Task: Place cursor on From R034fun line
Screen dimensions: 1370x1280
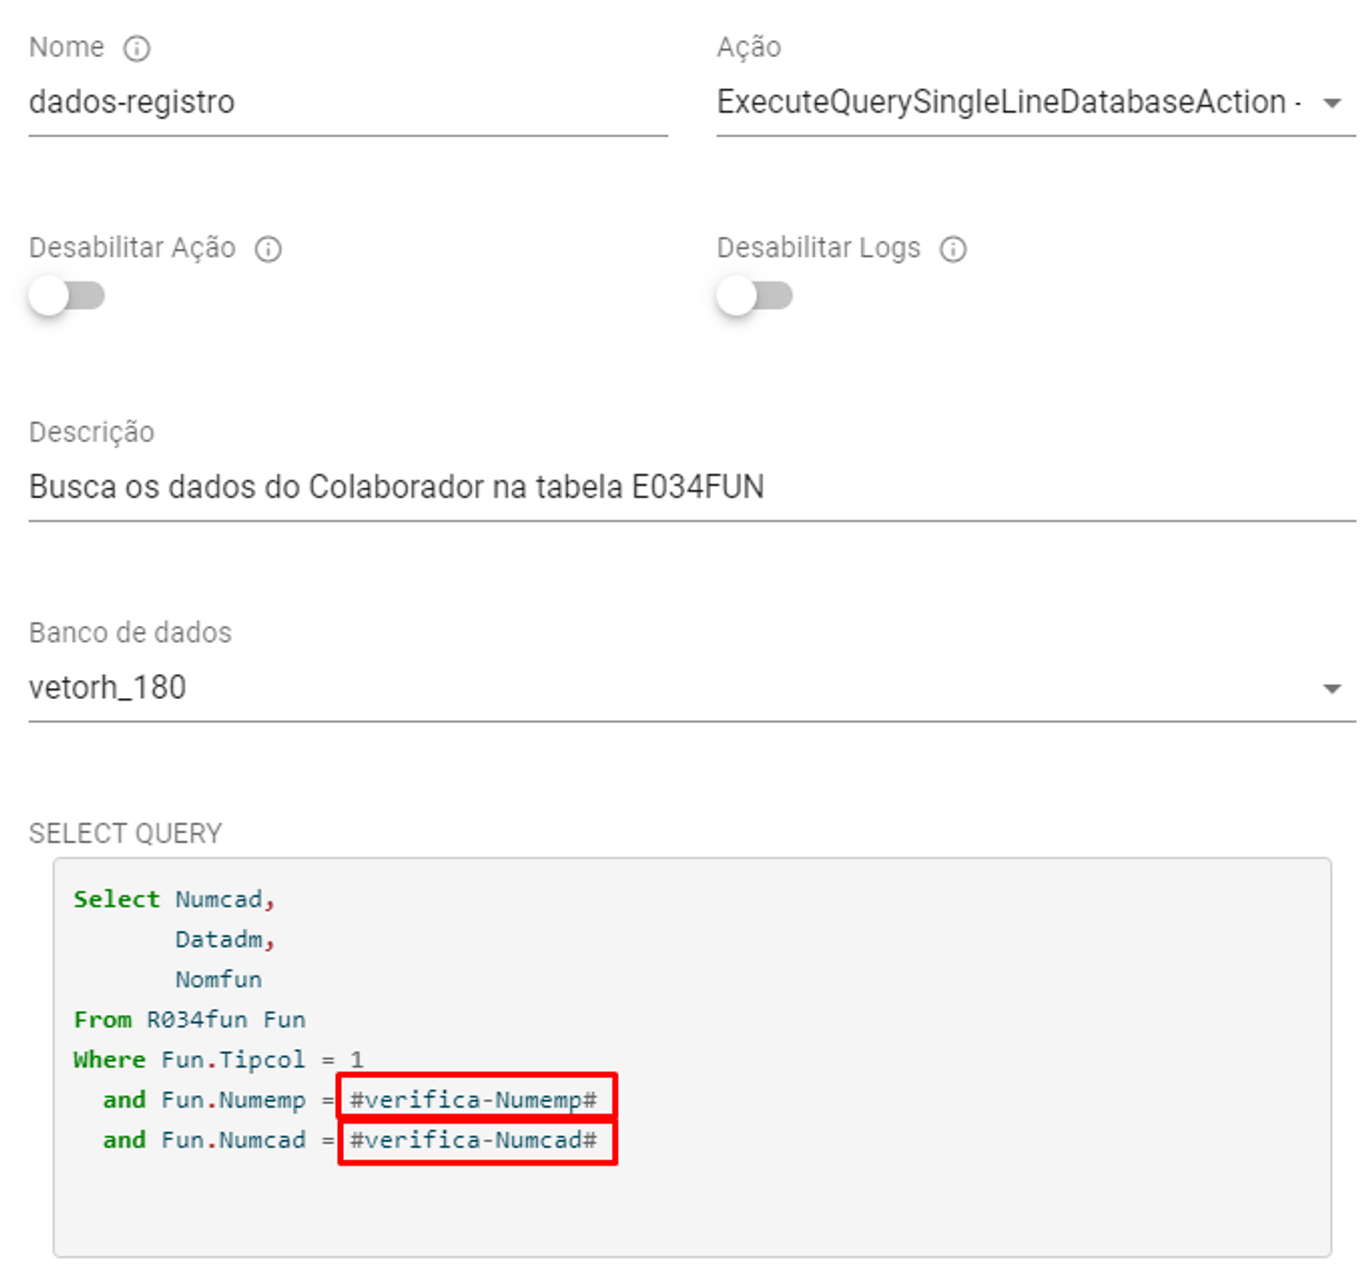Action: (190, 1020)
